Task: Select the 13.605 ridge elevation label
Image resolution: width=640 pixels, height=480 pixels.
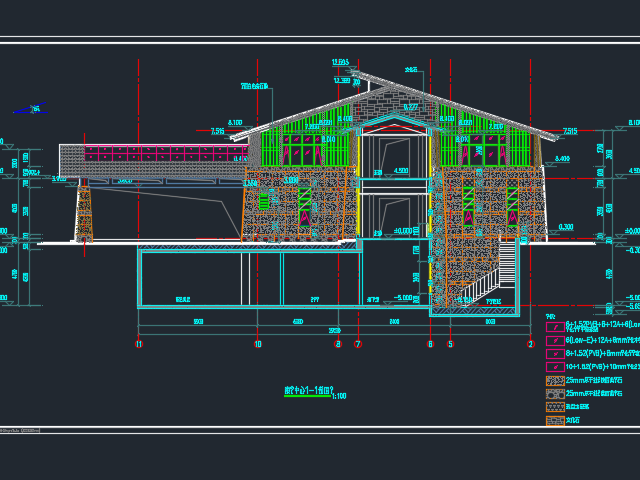Action: (340, 62)
